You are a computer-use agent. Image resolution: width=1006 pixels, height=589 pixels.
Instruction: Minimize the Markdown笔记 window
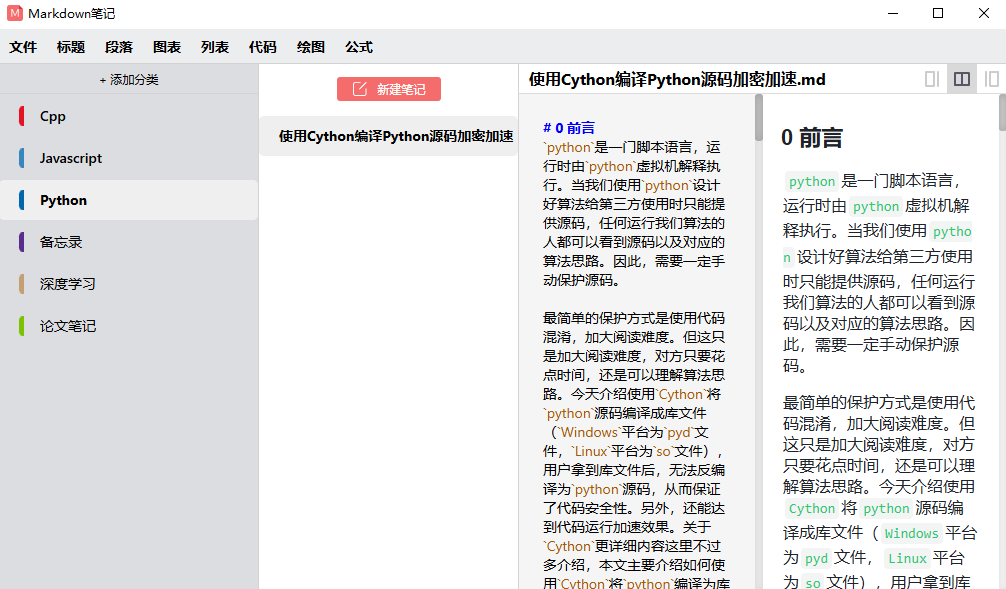[892, 13]
